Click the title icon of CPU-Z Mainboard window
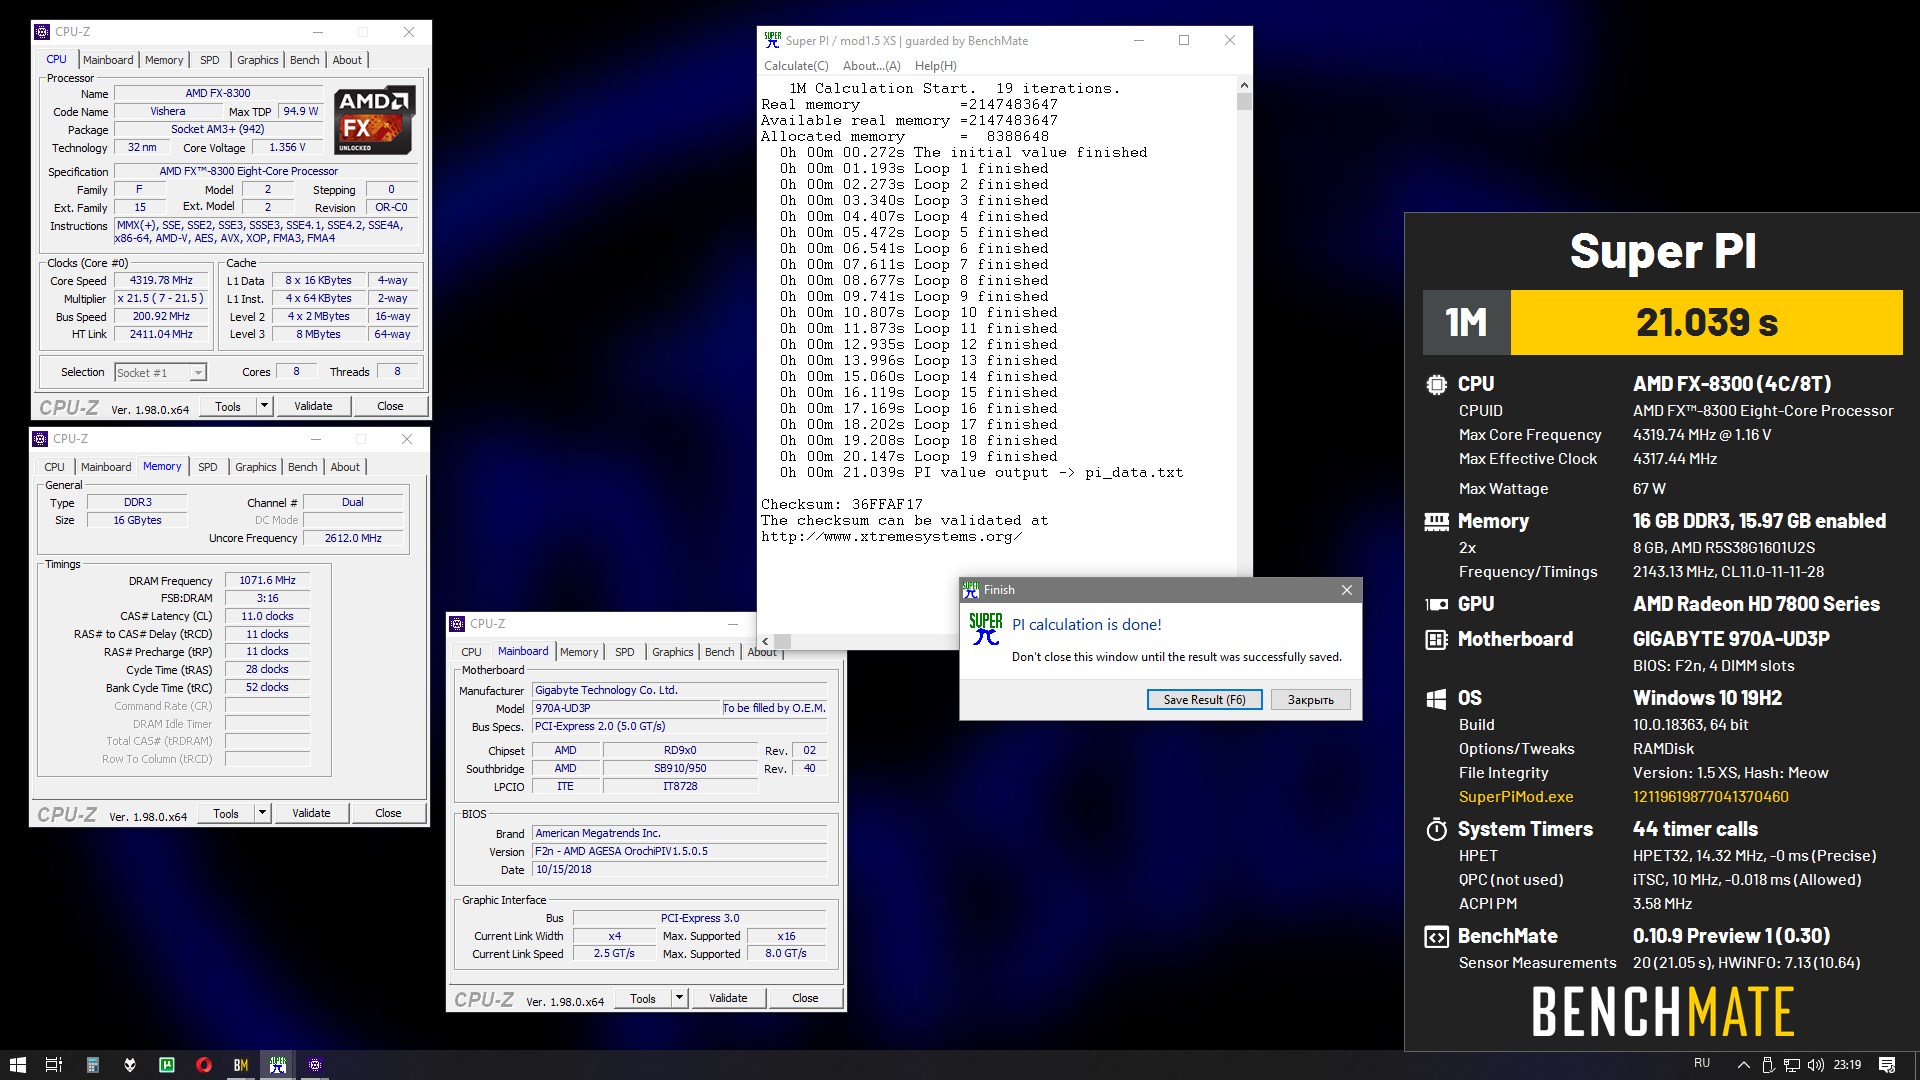Image resolution: width=1920 pixels, height=1080 pixels. pos(457,624)
